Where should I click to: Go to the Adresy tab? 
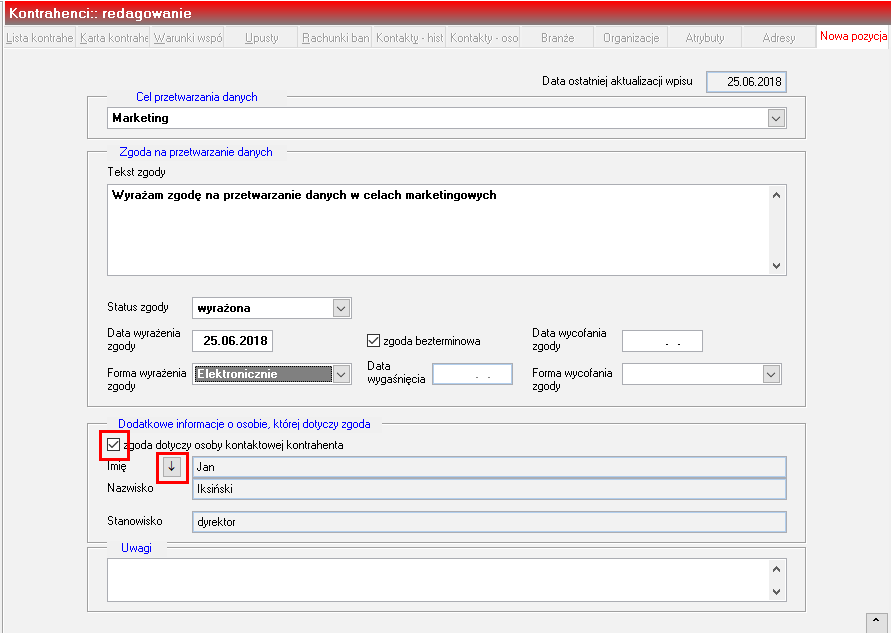pyautogui.click(x=778, y=38)
